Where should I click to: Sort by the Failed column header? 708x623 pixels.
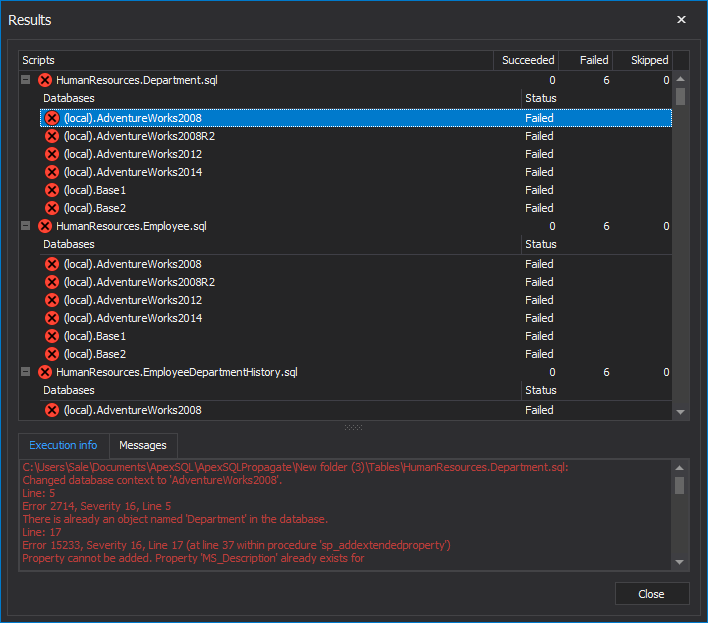(x=586, y=60)
